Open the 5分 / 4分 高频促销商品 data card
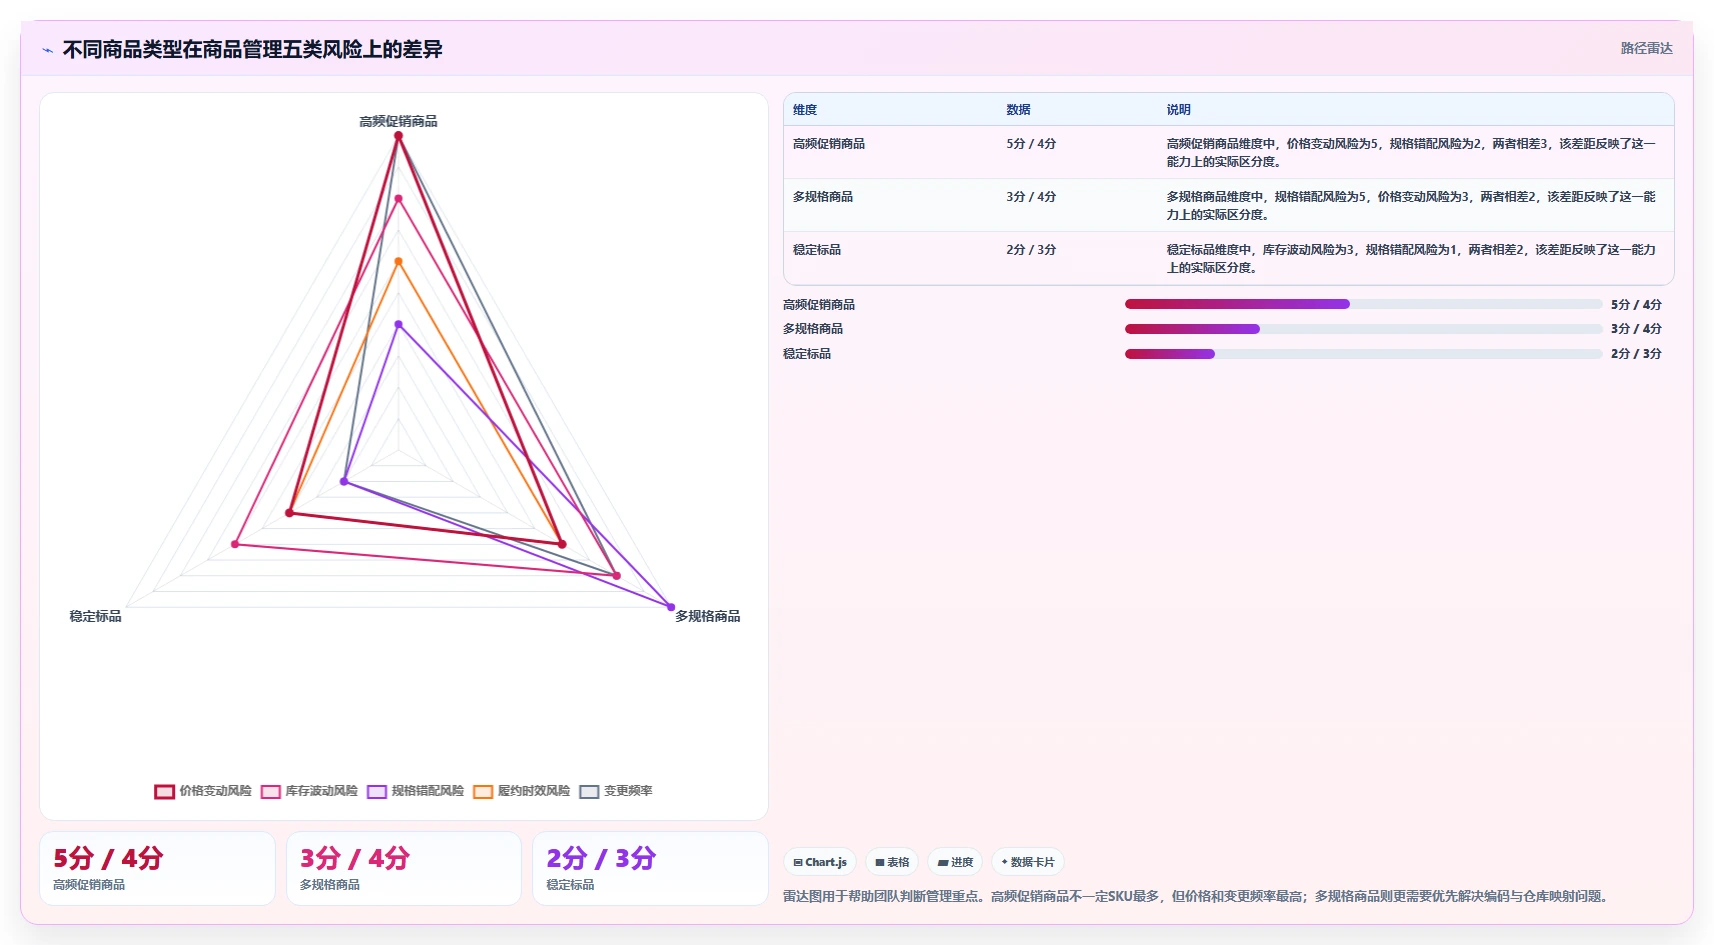1714x945 pixels. (x=157, y=868)
